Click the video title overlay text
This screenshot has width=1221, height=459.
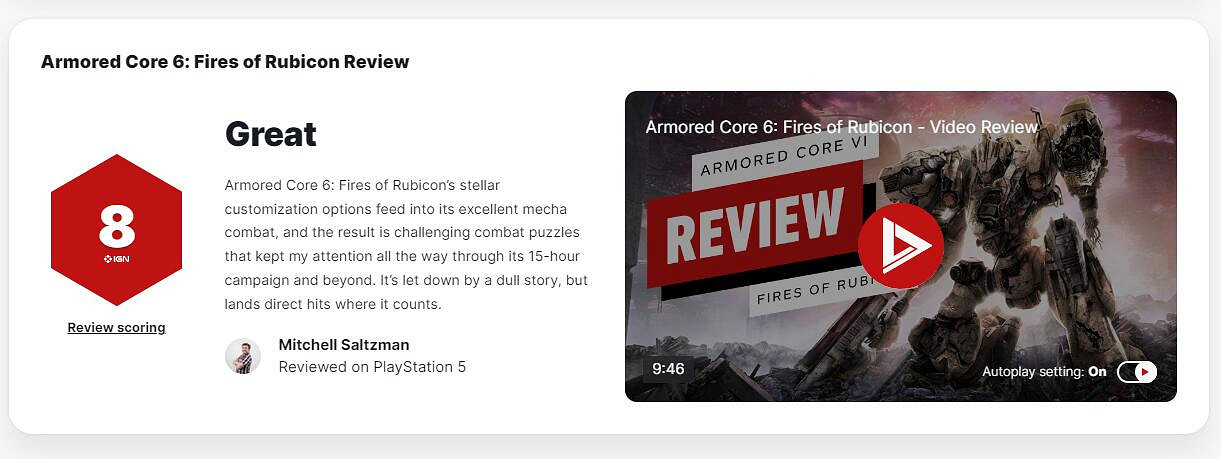point(842,127)
